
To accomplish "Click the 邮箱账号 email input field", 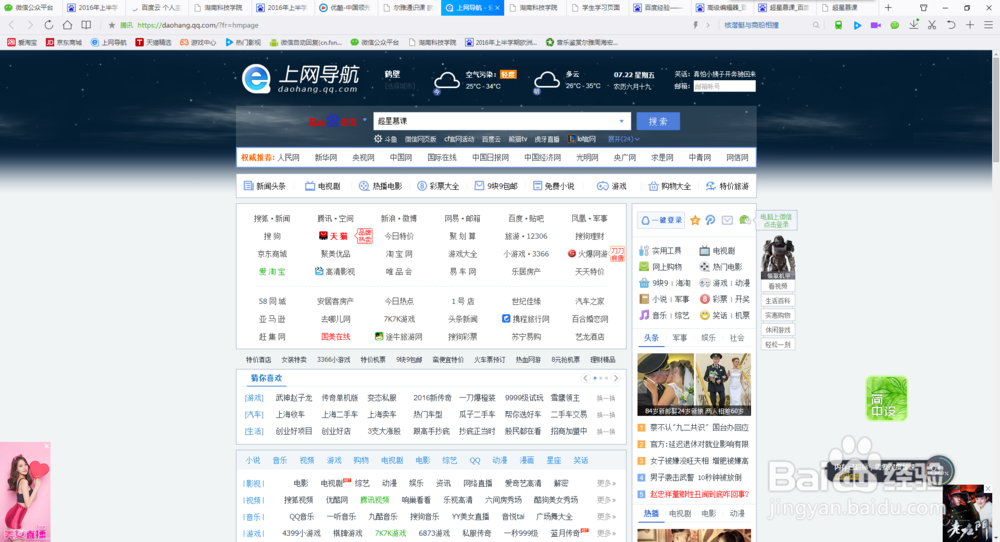I will point(724,86).
